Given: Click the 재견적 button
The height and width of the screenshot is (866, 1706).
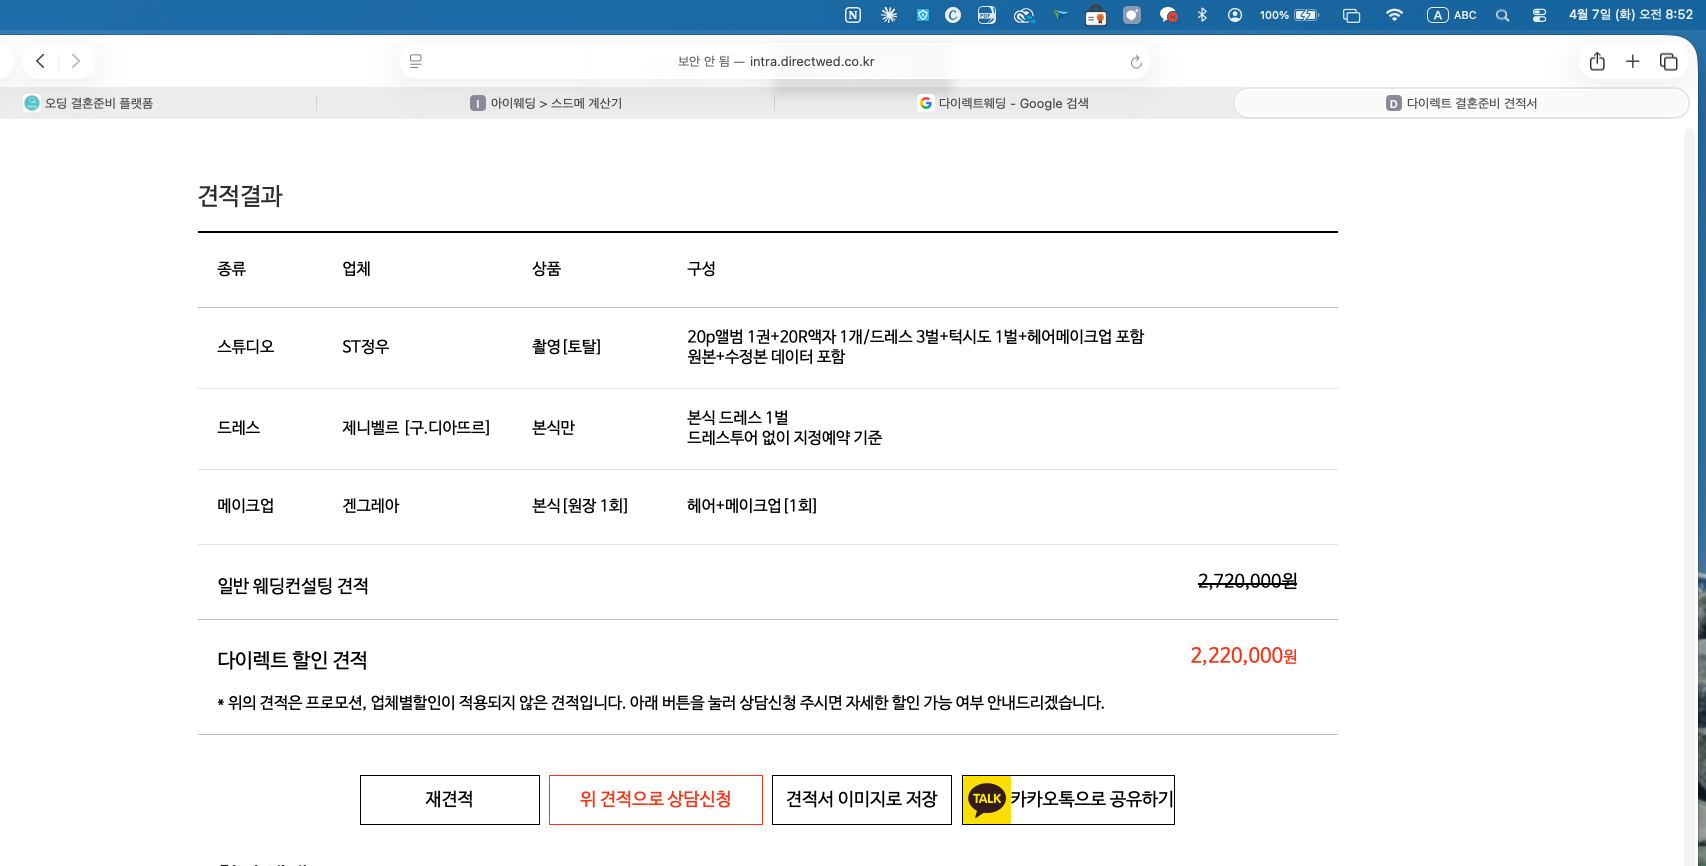Looking at the screenshot, I should click(x=450, y=799).
